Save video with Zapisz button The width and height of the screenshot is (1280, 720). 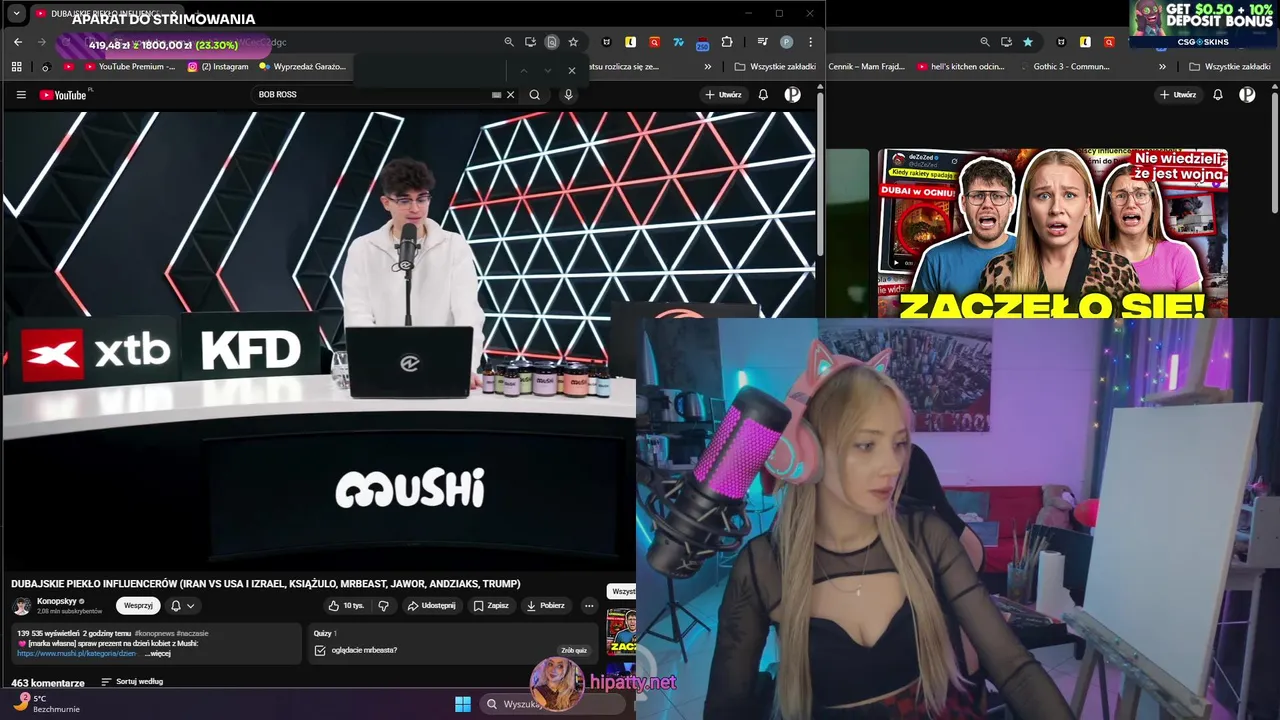click(x=491, y=606)
